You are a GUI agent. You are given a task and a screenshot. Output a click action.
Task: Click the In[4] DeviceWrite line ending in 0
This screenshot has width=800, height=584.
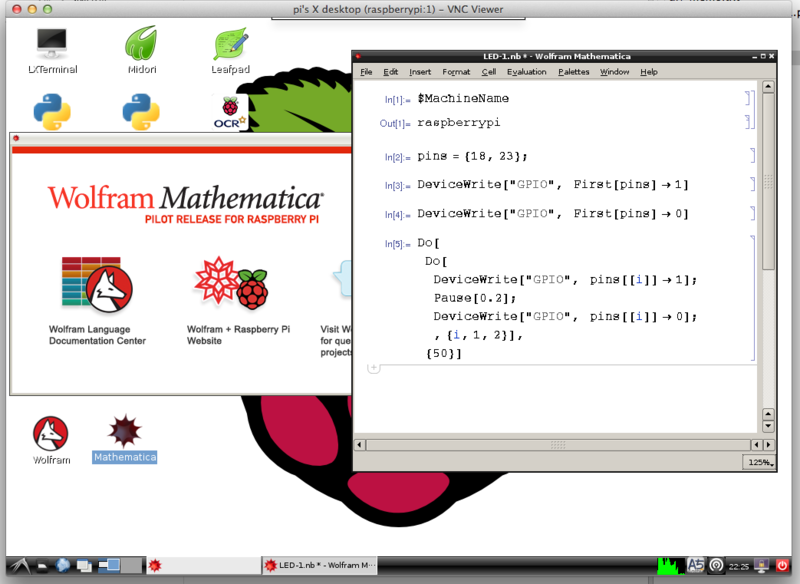(553, 214)
